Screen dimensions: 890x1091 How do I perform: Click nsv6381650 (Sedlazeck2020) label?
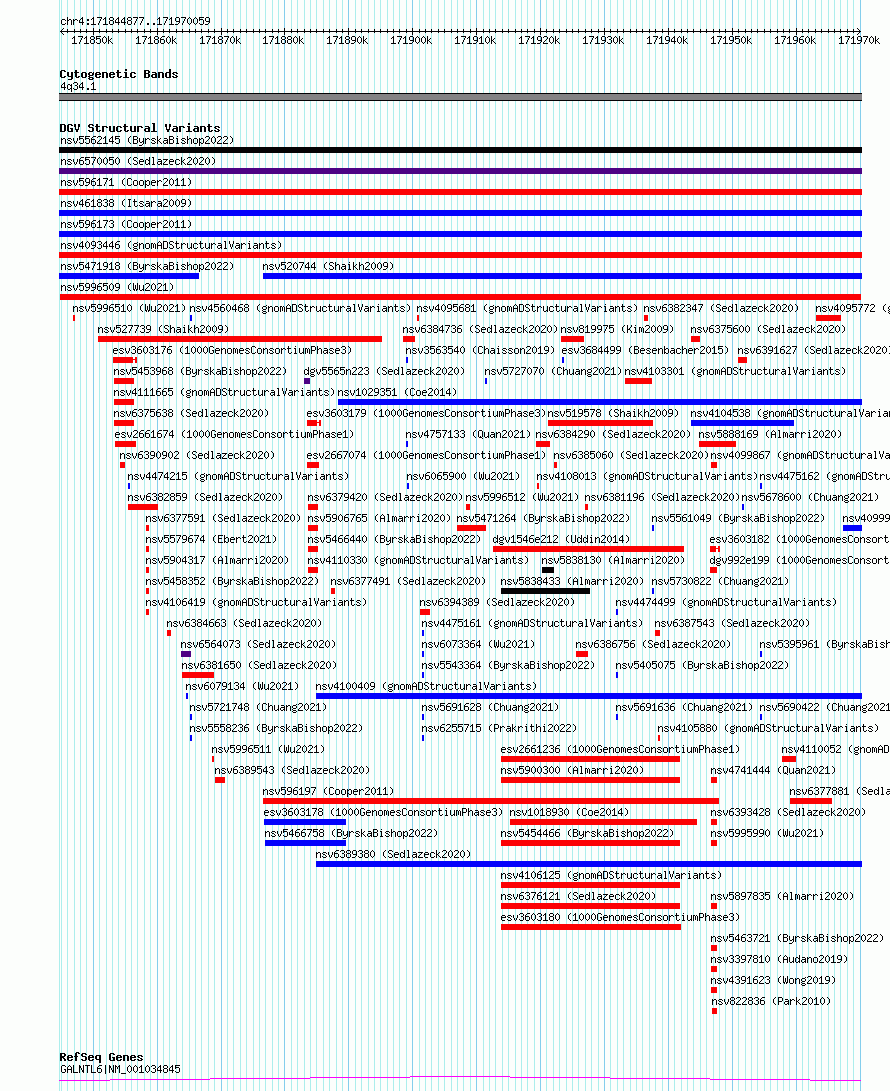(259, 665)
